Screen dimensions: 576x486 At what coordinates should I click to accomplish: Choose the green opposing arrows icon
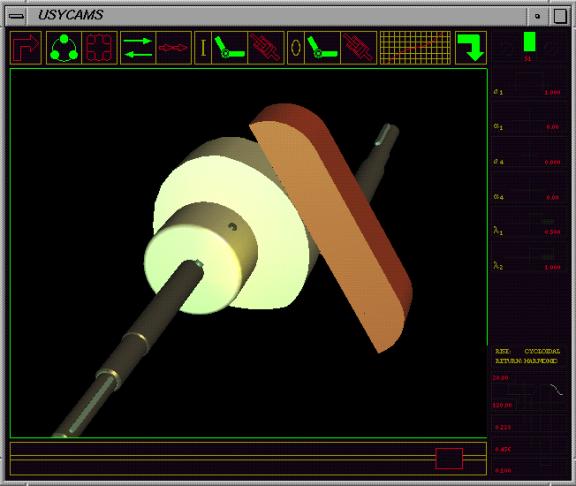pyautogui.click(x=138, y=48)
